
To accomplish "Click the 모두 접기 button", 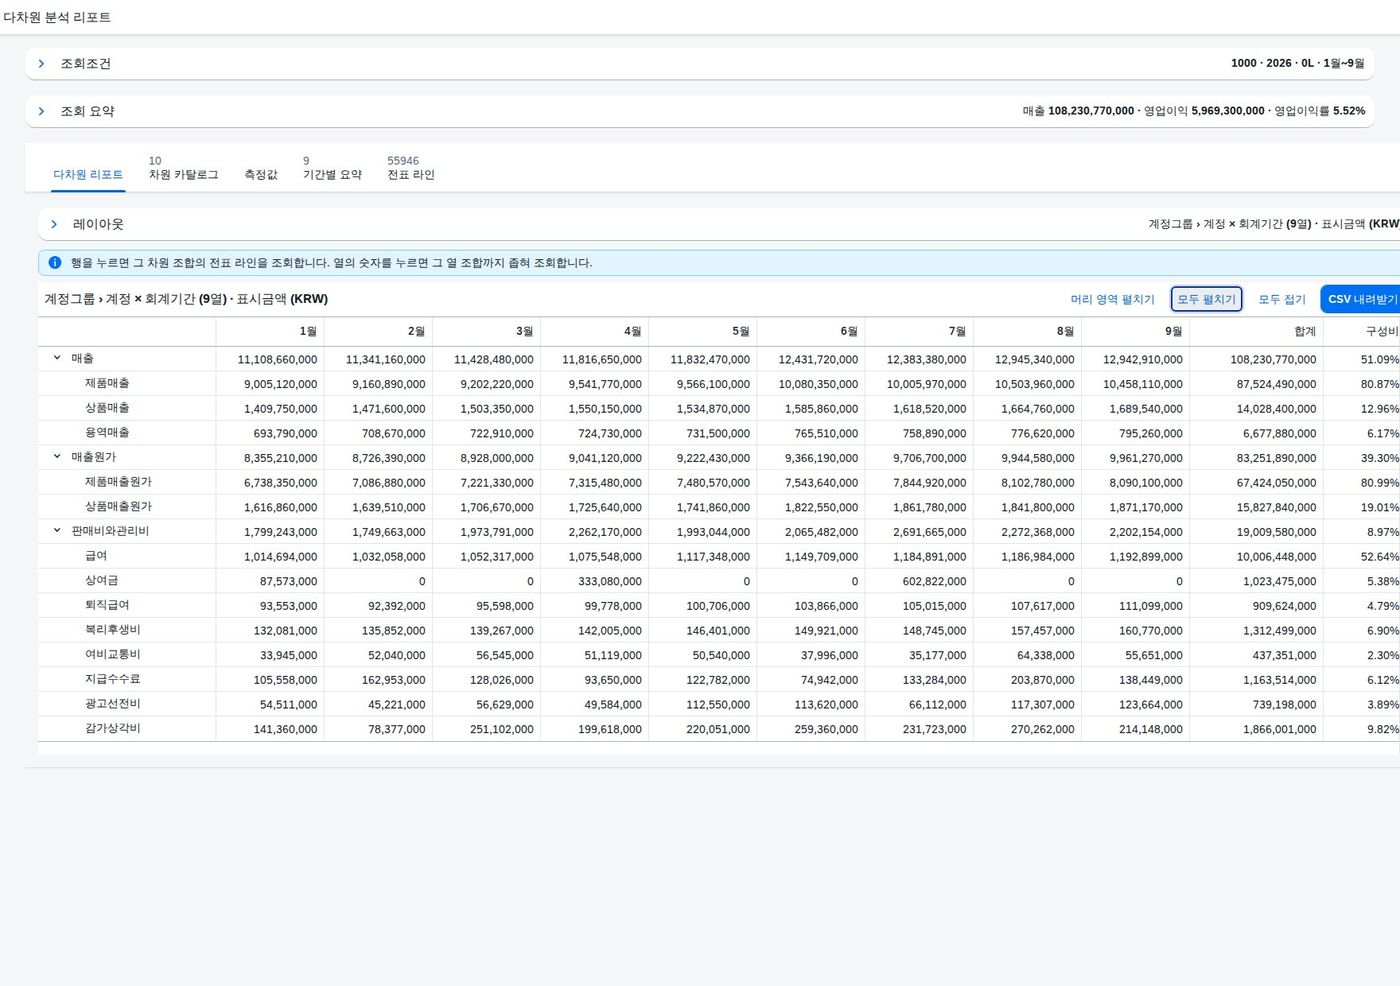I will point(1282,299).
